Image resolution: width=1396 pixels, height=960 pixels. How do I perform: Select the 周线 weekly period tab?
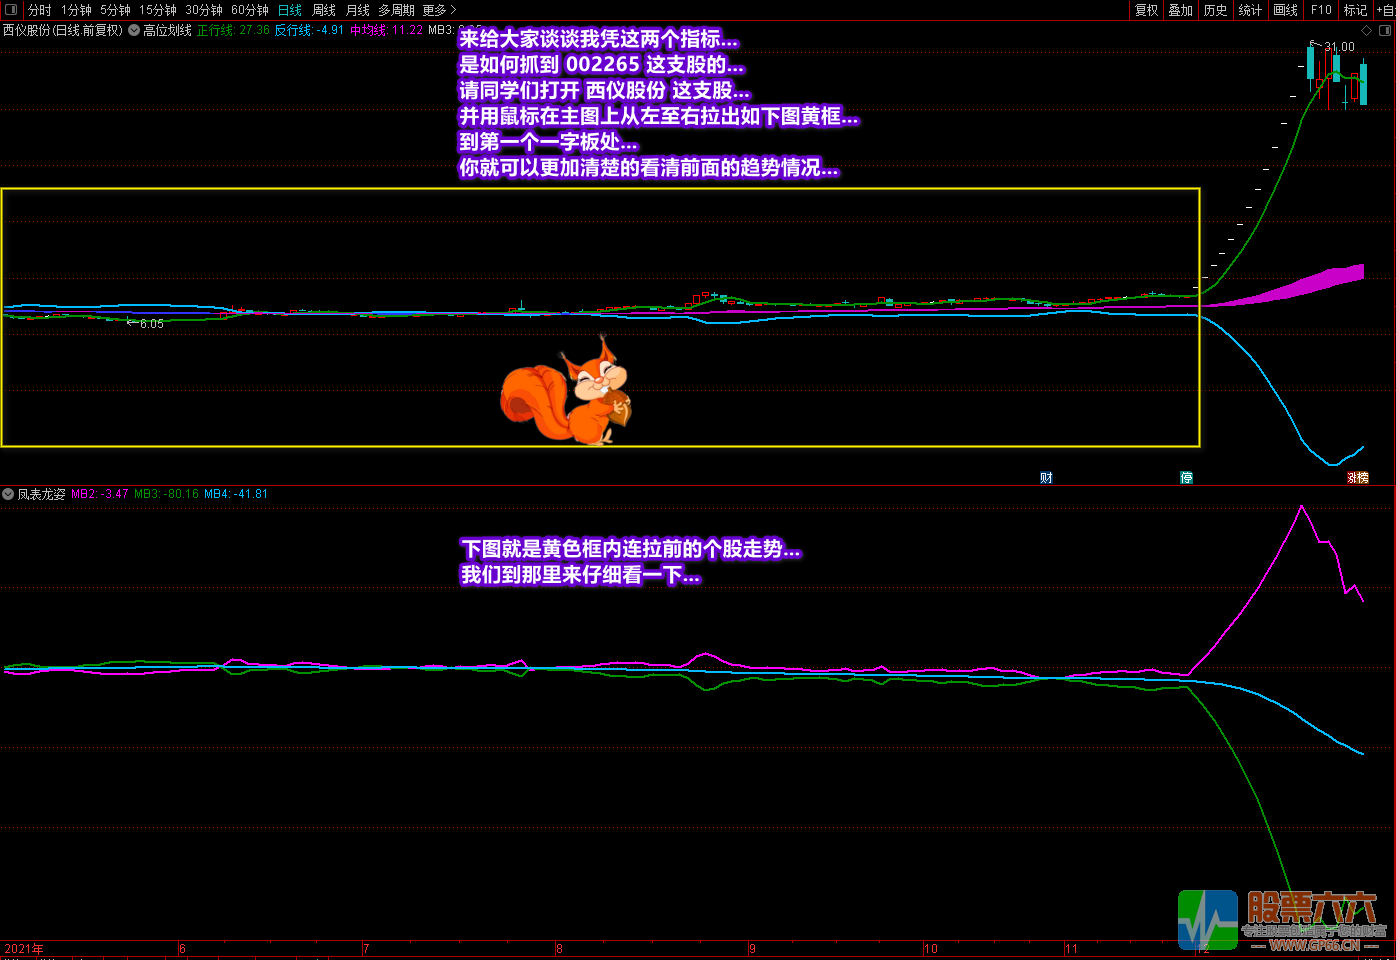[324, 10]
